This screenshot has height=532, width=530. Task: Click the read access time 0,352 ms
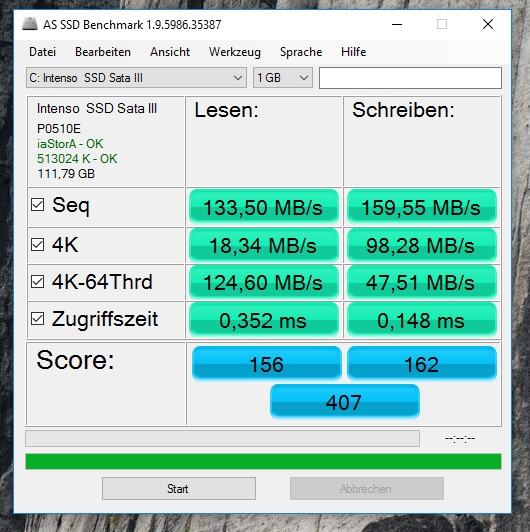point(264,320)
